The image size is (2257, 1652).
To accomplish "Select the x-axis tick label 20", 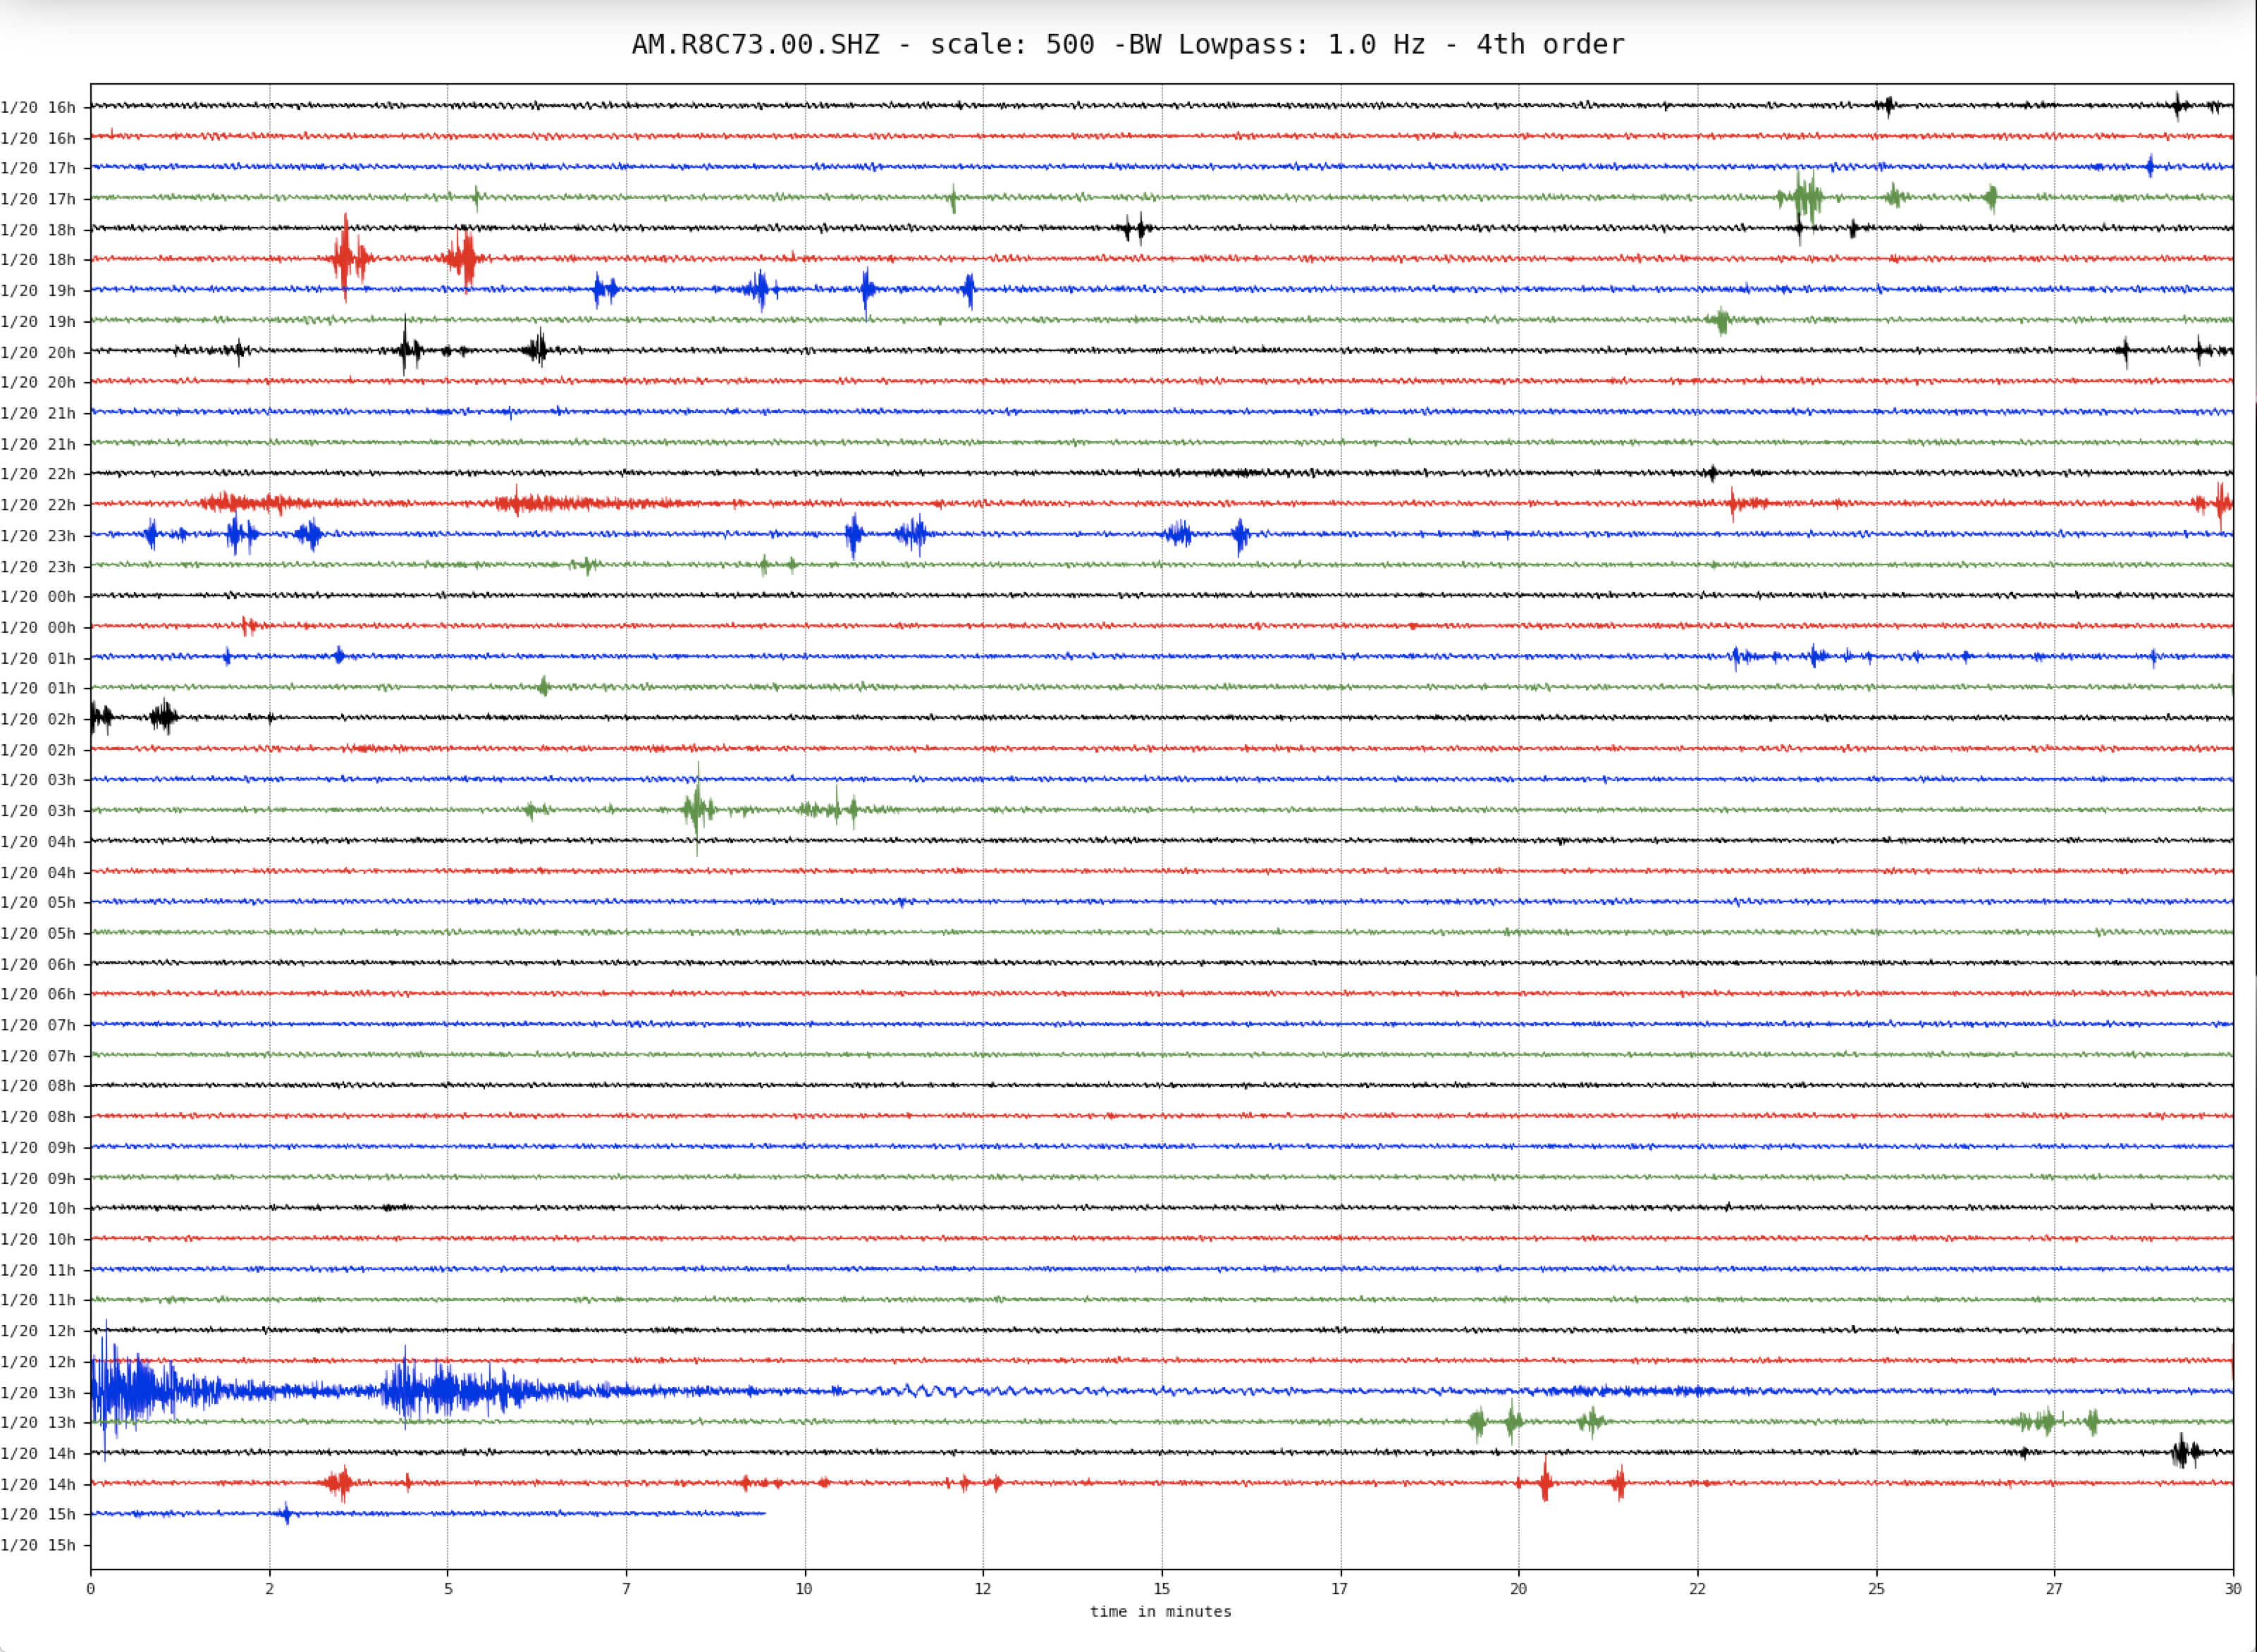I will coord(1519,1588).
